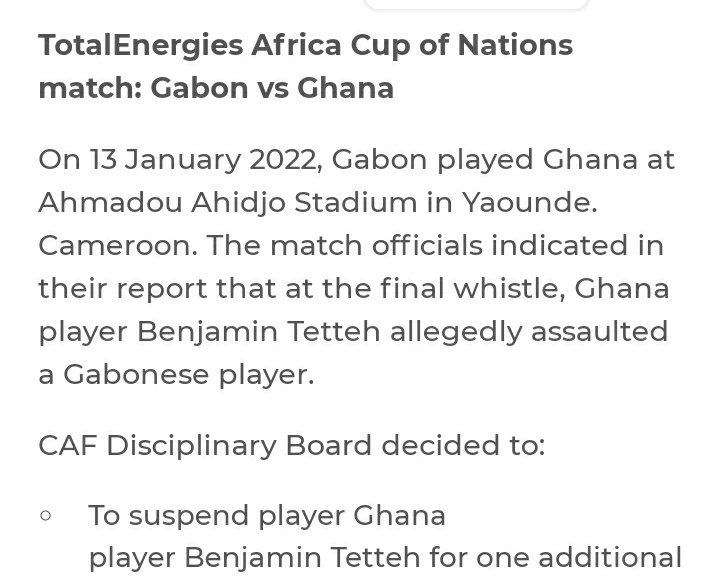Click the bullet text 'To suspend player Ghana'

pos(267,516)
